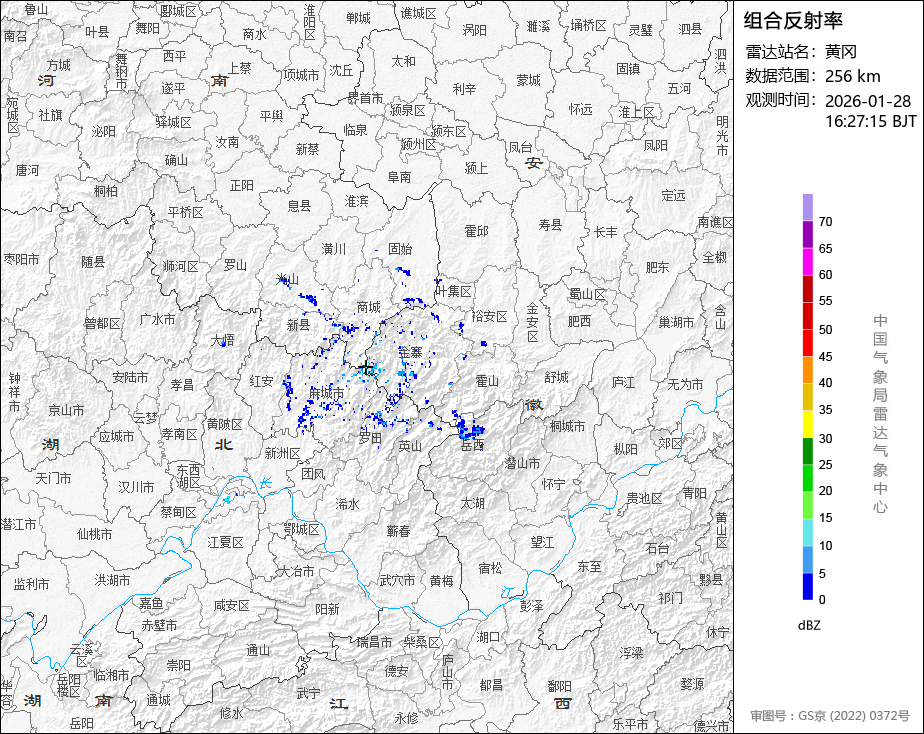Click the '浠水' label
The height and width of the screenshot is (734, 924).
(347, 504)
